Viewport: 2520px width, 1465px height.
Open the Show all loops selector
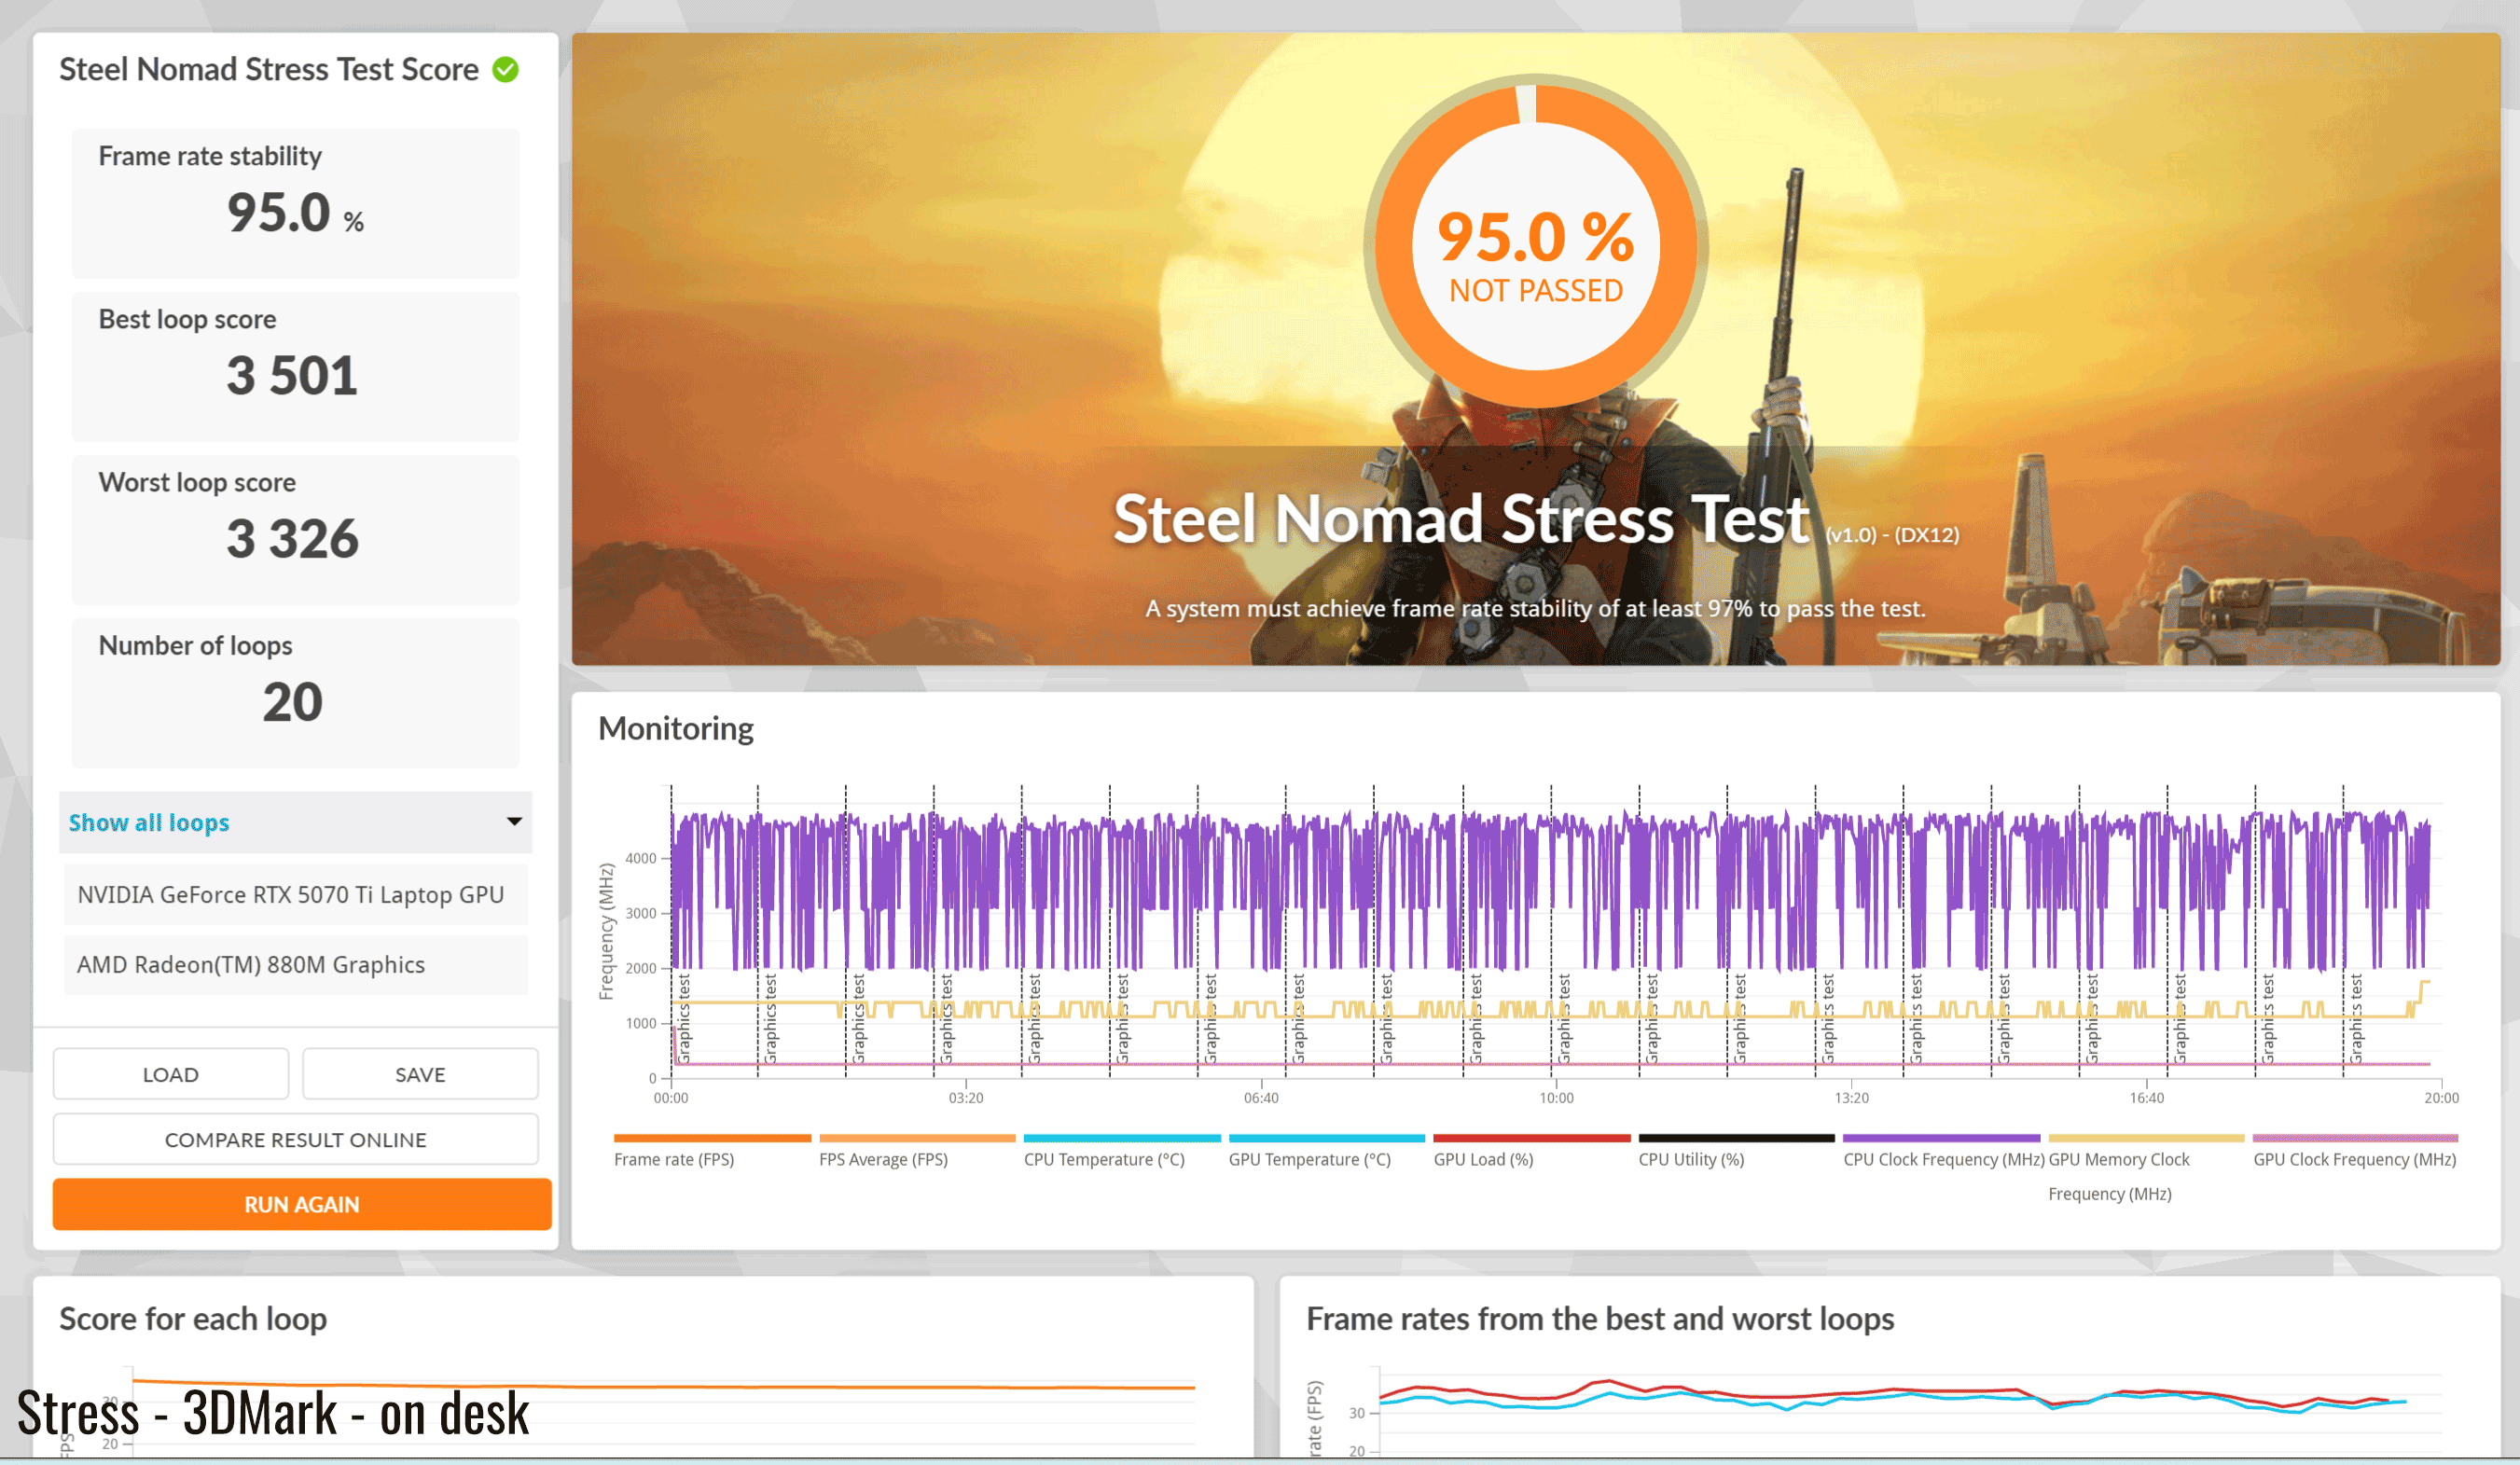click(295, 822)
